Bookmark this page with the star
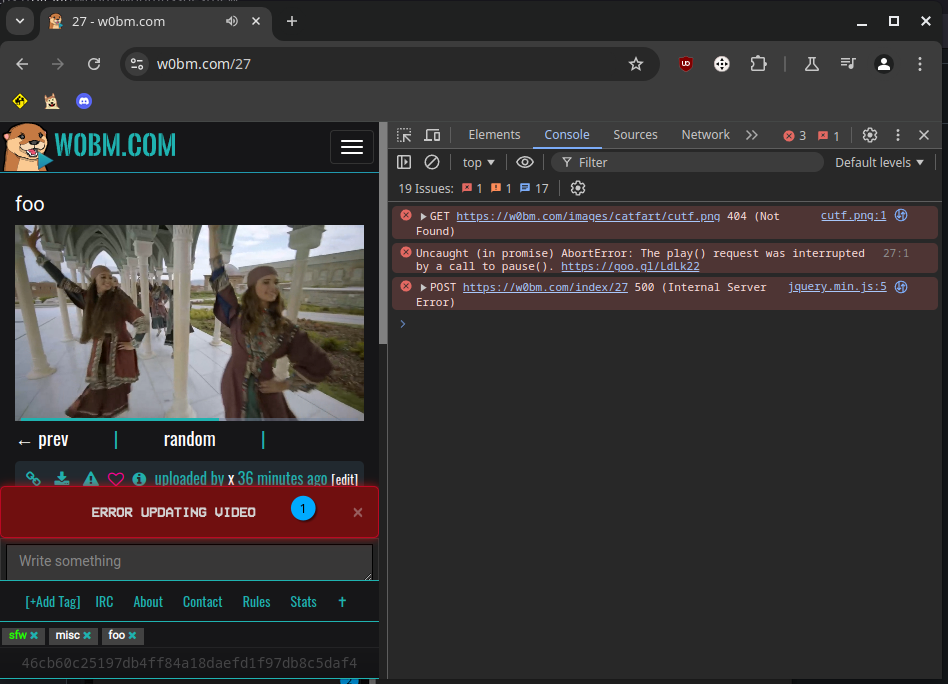This screenshot has height=684, width=948. click(635, 64)
